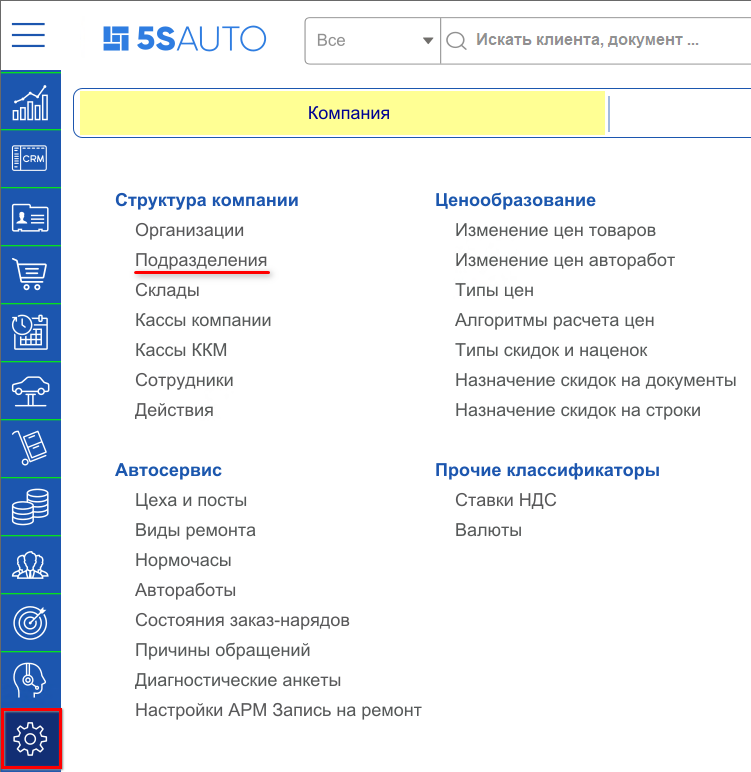Open the Склады link
The height and width of the screenshot is (772, 751).
pos(167,290)
